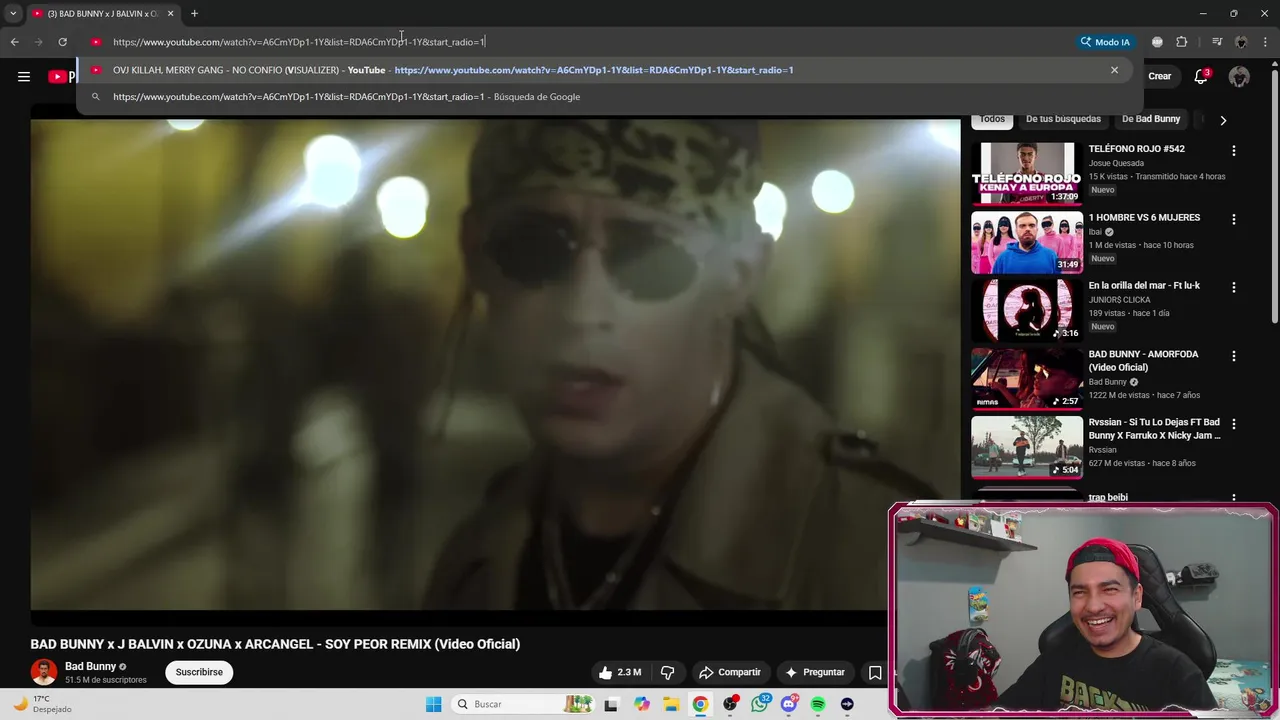The width and height of the screenshot is (1280, 720).
Task: Open the BAD BUNNY - AMORFODA thumbnail
Action: point(1027,378)
